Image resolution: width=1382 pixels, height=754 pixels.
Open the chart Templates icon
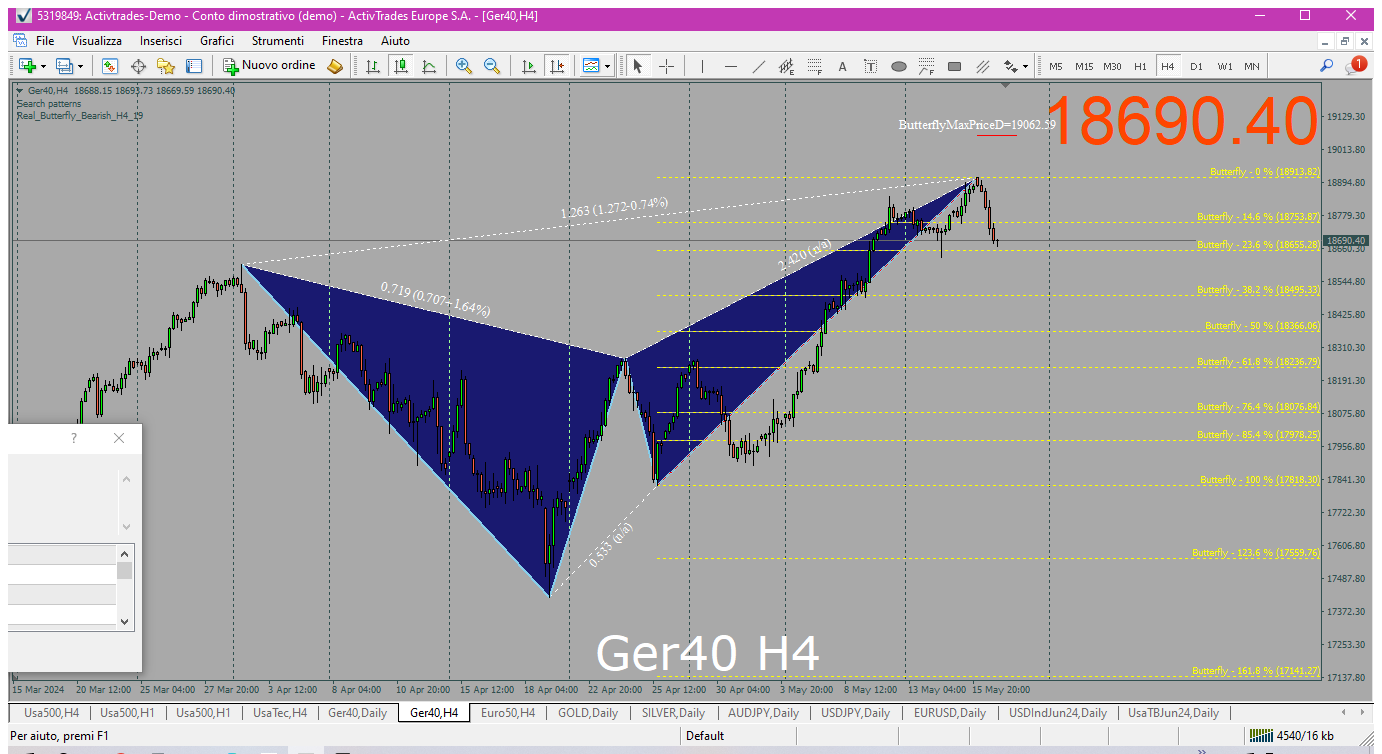pyautogui.click(x=591, y=66)
